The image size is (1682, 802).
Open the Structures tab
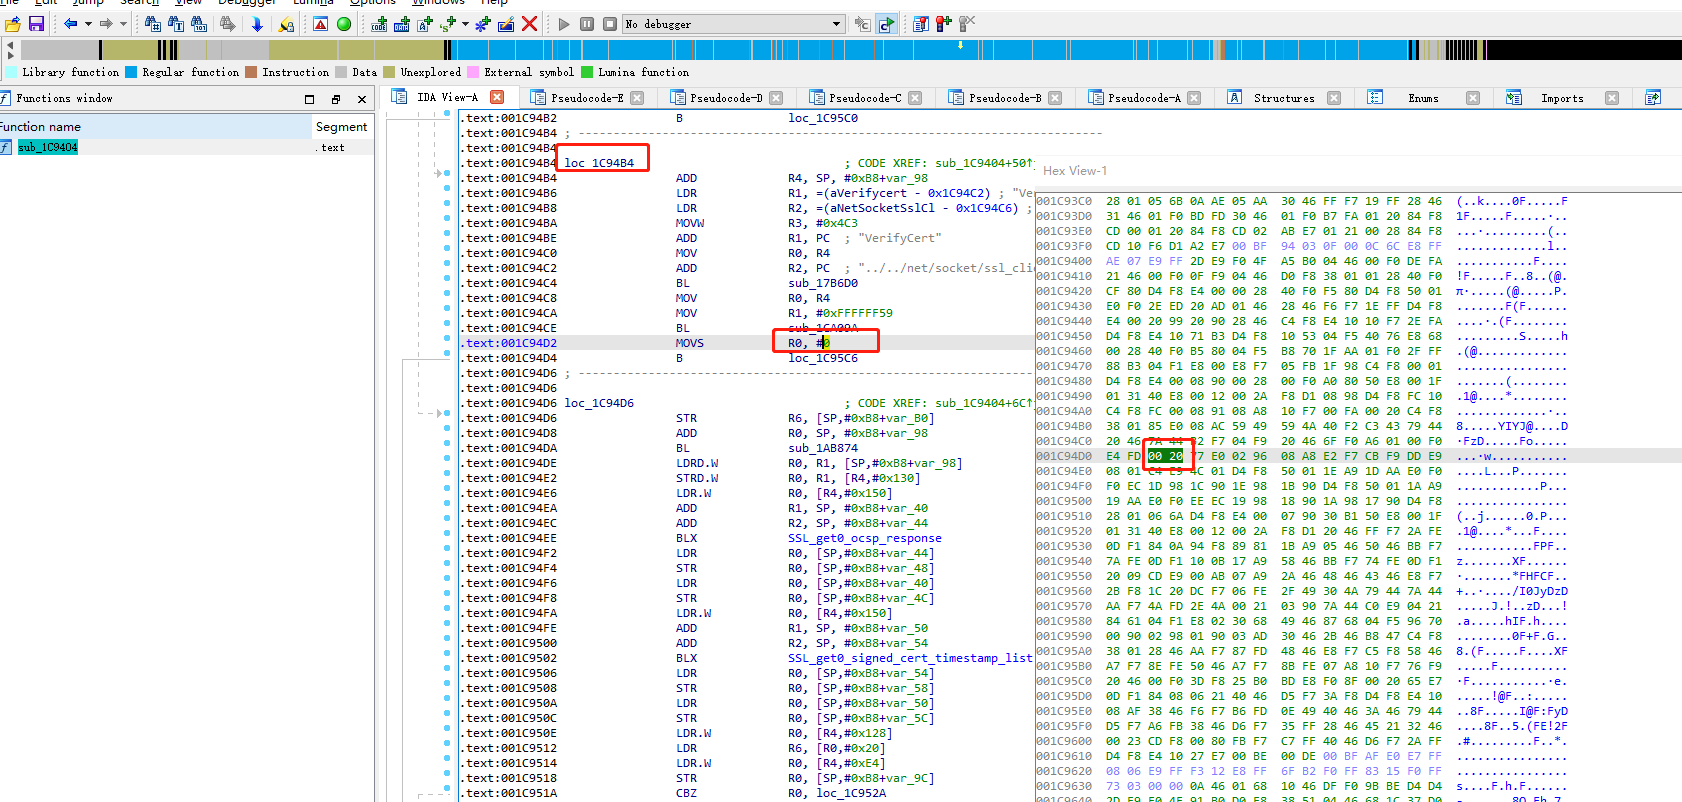pyautogui.click(x=1284, y=98)
